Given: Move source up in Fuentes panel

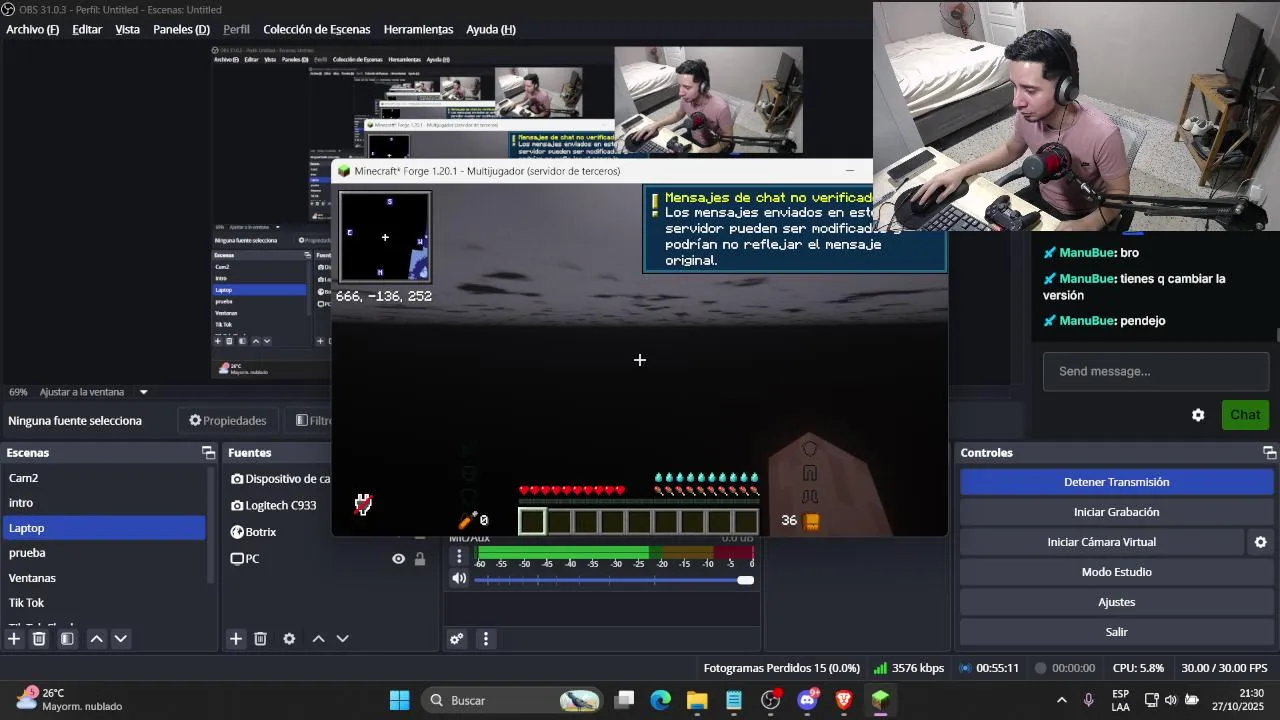Looking at the screenshot, I should pyautogui.click(x=318, y=638).
